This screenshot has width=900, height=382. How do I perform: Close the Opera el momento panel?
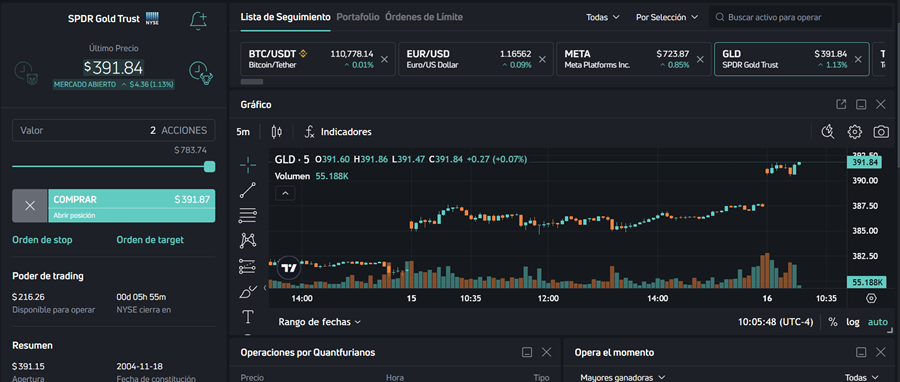pos(881,352)
